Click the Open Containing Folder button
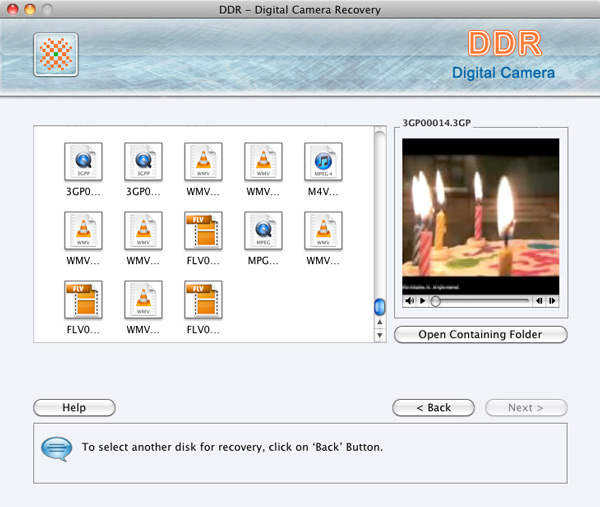Image resolution: width=600 pixels, height=507 pixels. tap(481, 334)
